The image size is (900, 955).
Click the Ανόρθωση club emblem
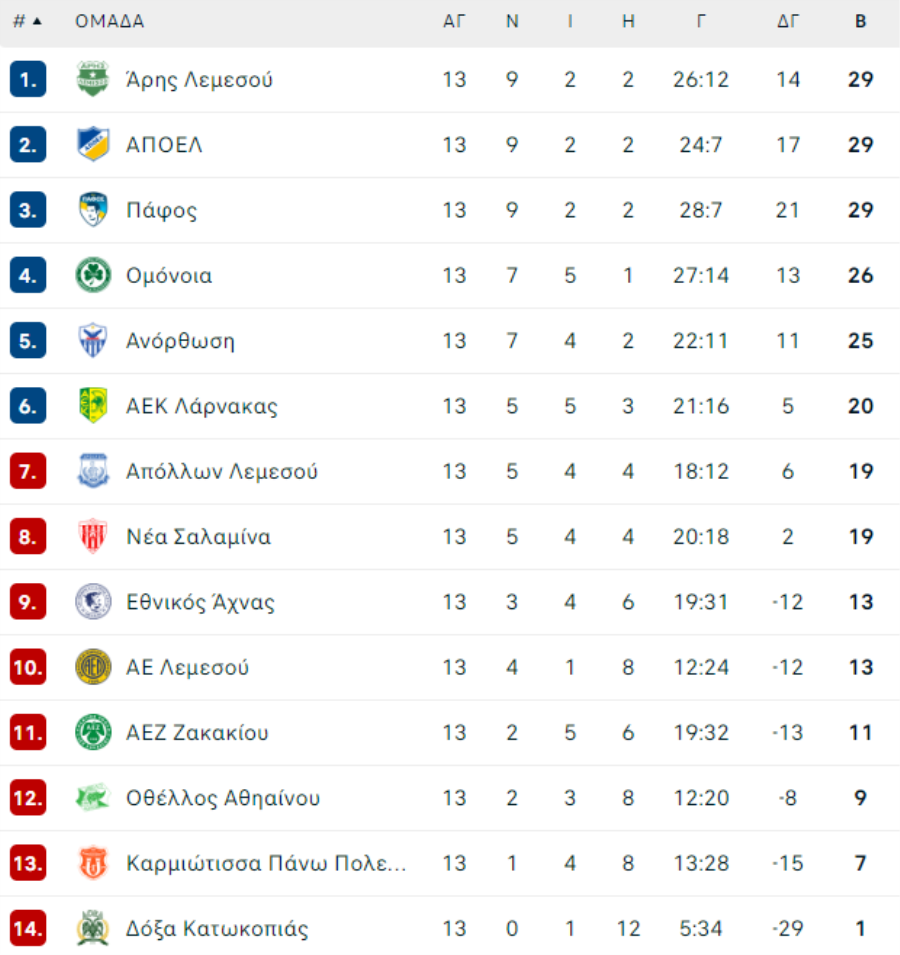(x=93, y=340)
